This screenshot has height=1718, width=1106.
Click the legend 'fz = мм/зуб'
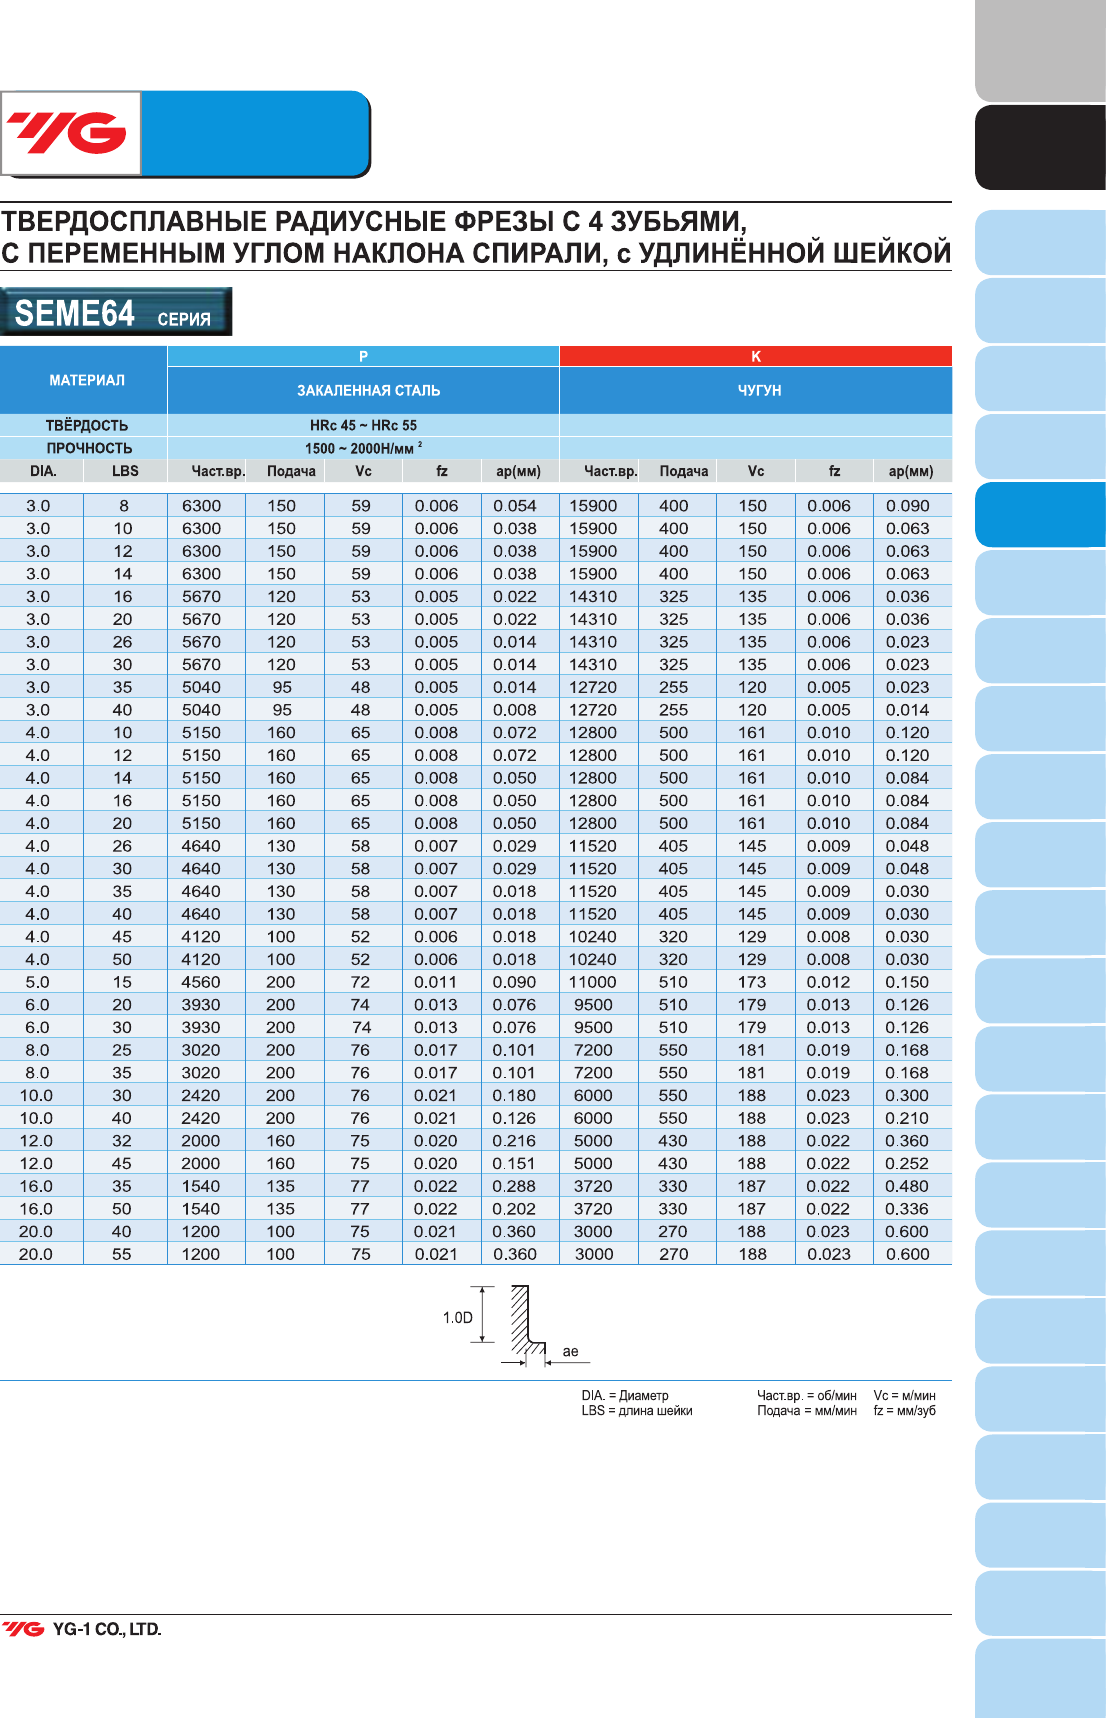(x=905, y=1411)
